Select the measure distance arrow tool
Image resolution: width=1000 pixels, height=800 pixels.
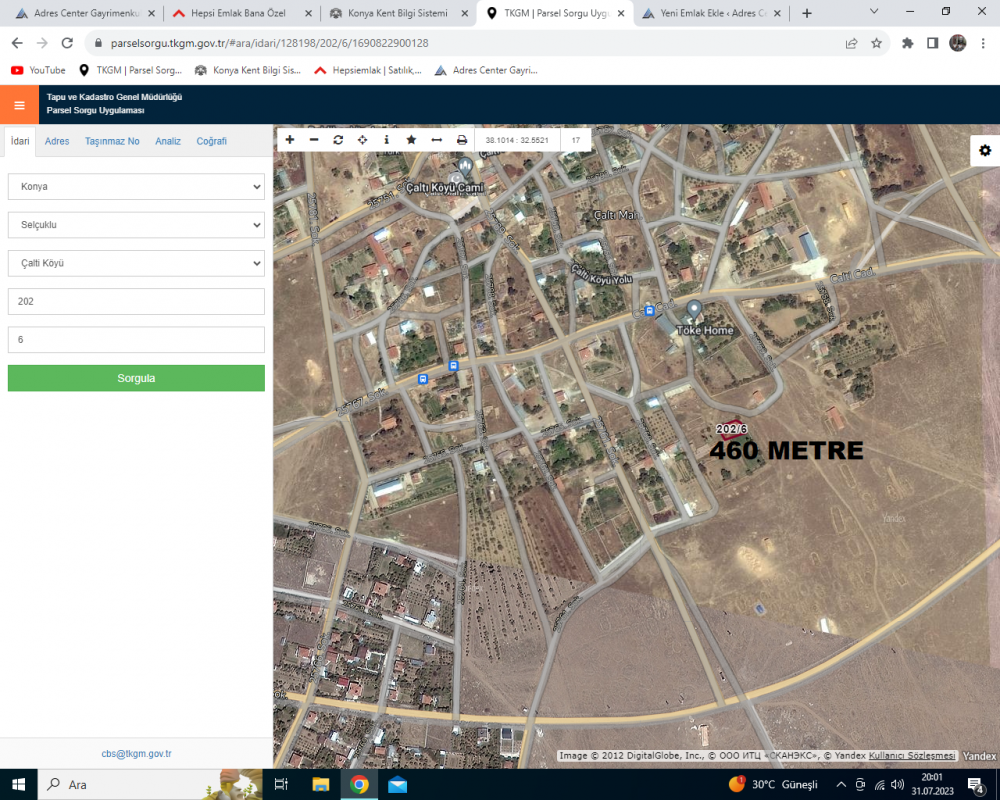[437, 140]
